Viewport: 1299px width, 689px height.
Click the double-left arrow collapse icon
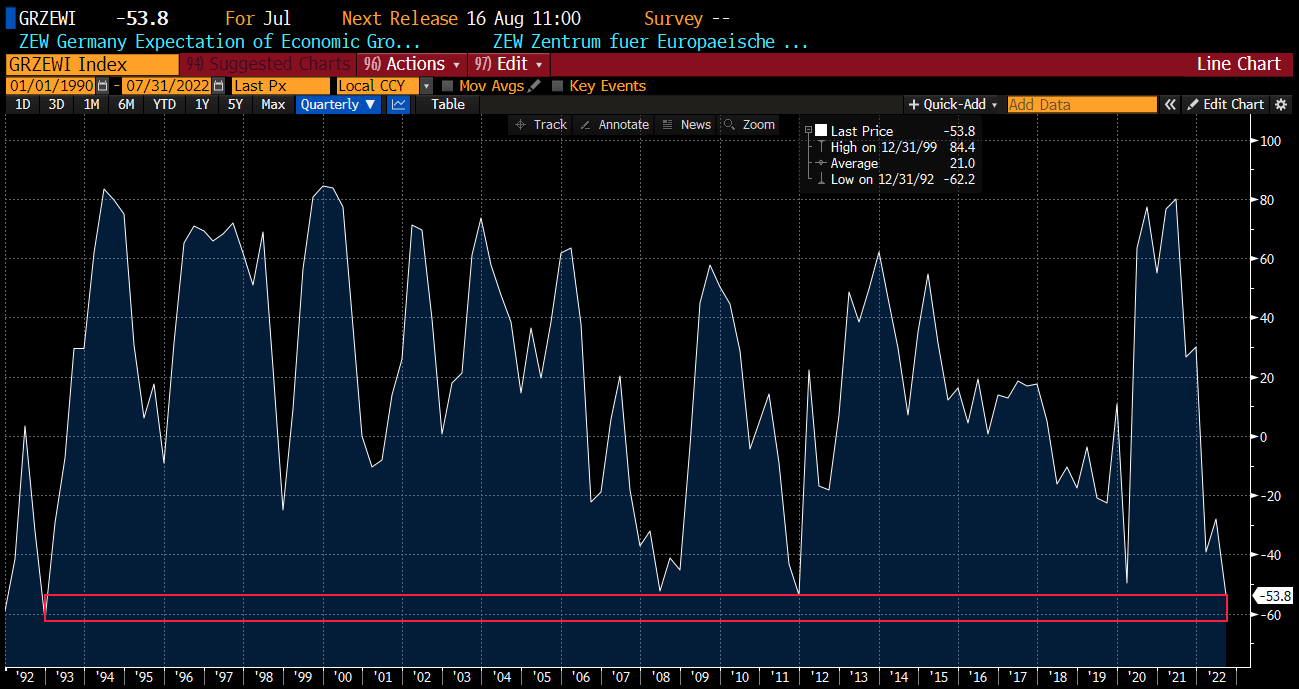pyautogui.click(x=1169, y=104)
